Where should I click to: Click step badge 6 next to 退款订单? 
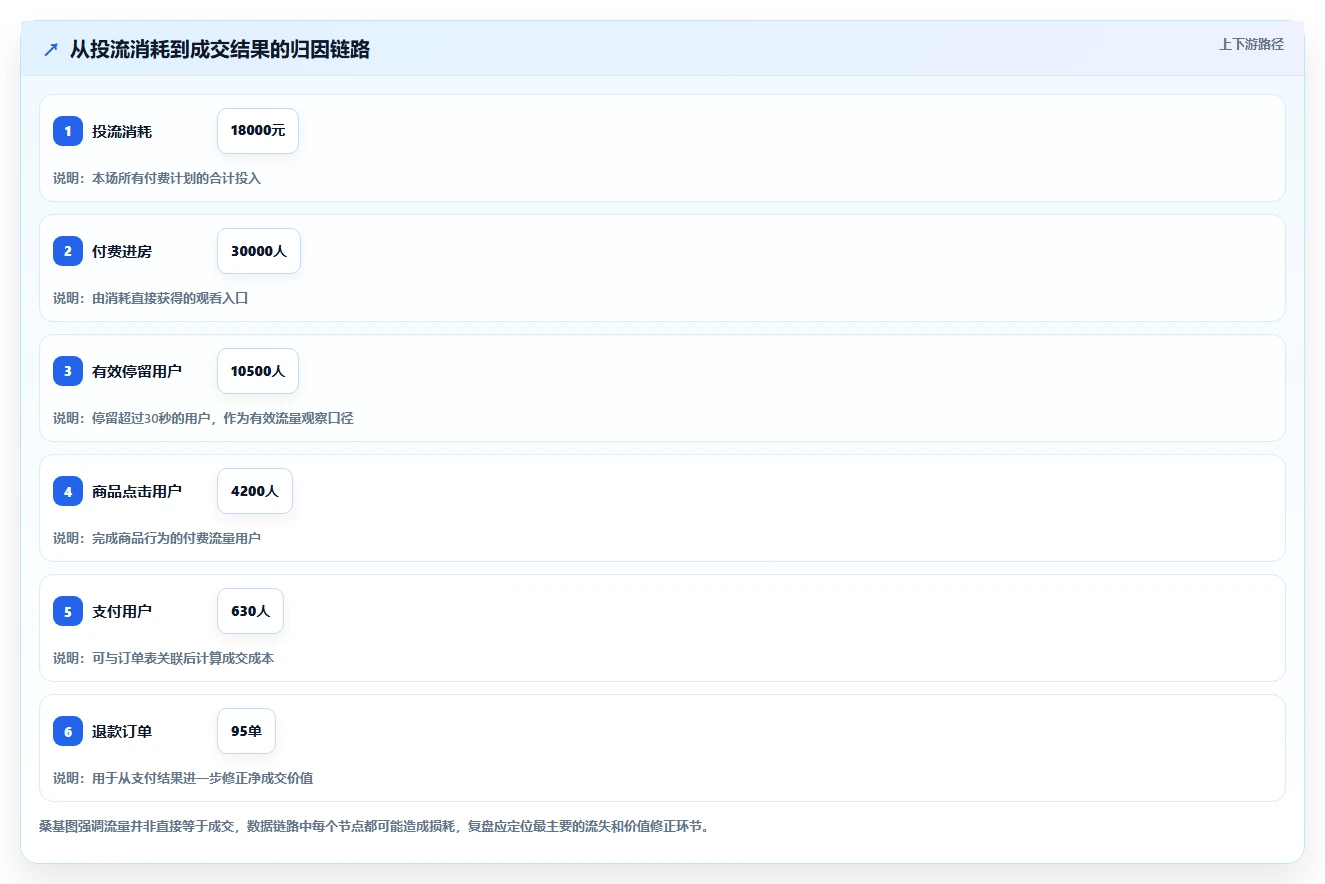pyautogui.click(x=68, y=731)
